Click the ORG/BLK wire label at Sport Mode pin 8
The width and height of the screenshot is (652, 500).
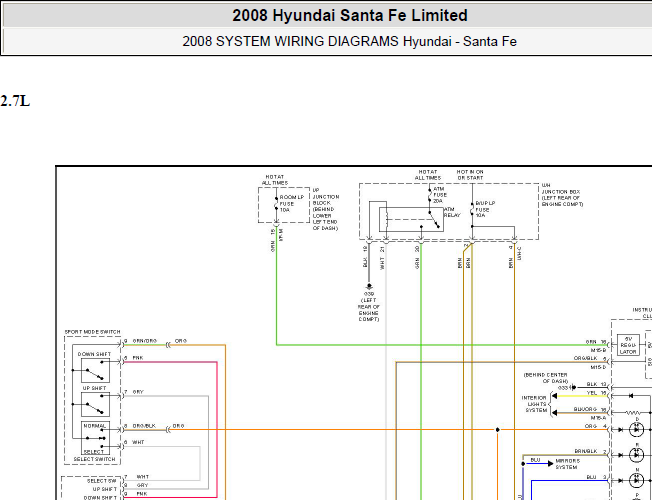pos(144,426)
